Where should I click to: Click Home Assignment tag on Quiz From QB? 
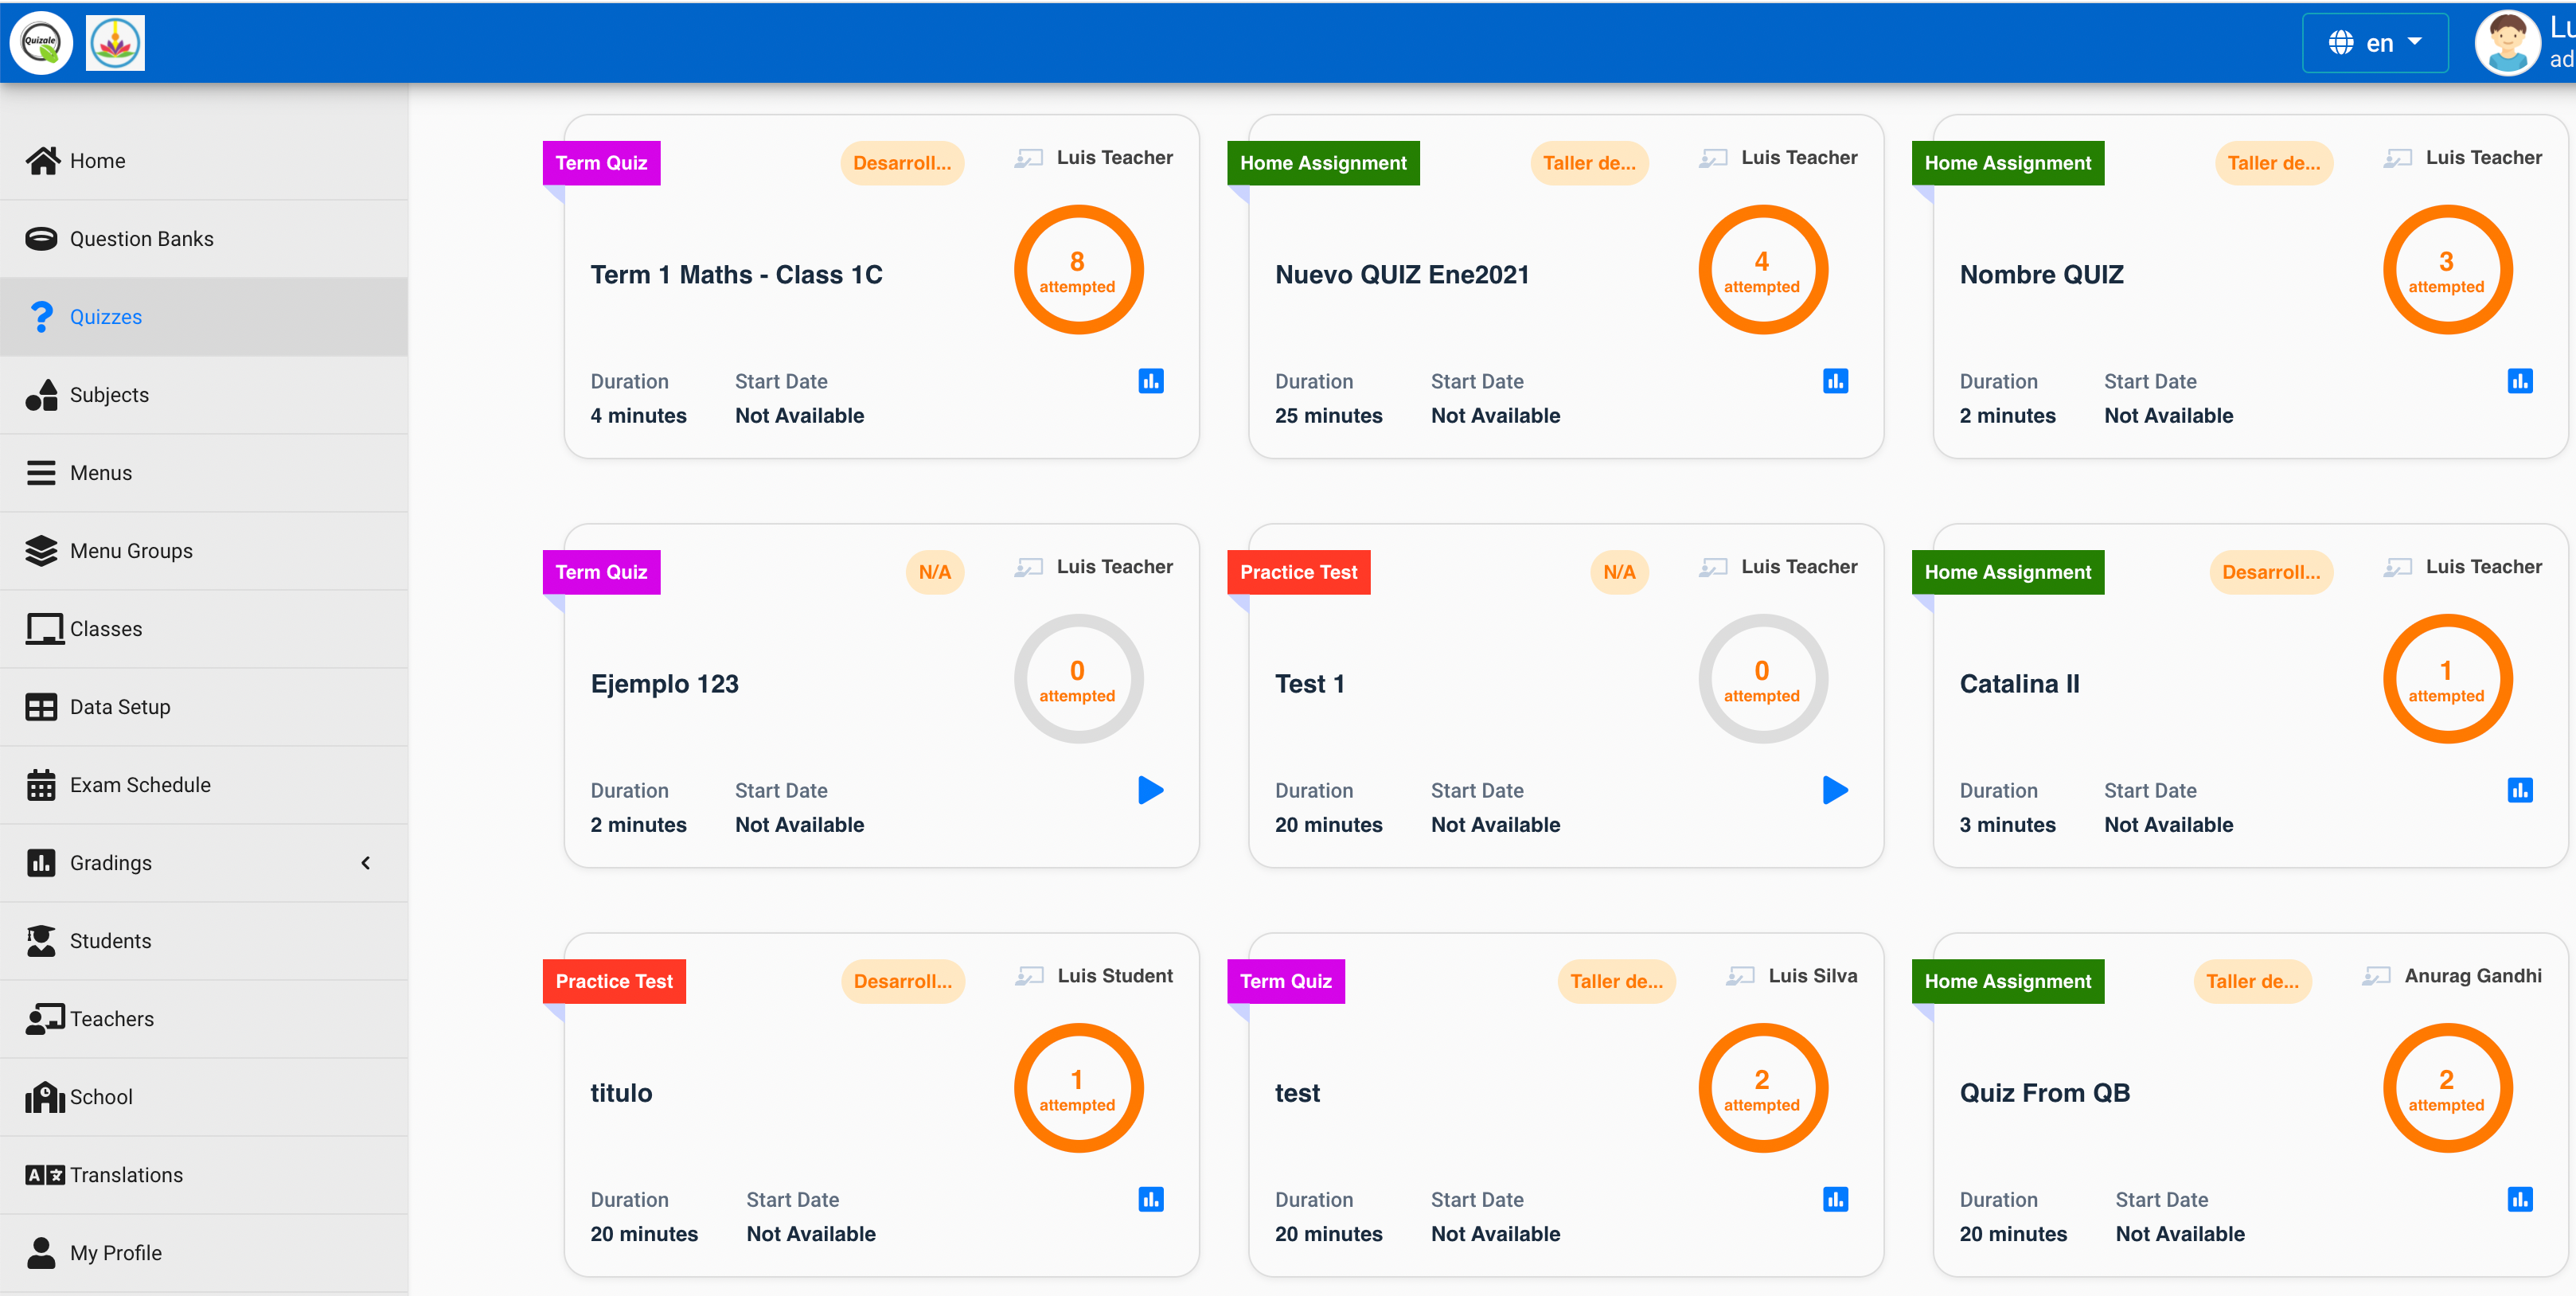coord(2007,981)
